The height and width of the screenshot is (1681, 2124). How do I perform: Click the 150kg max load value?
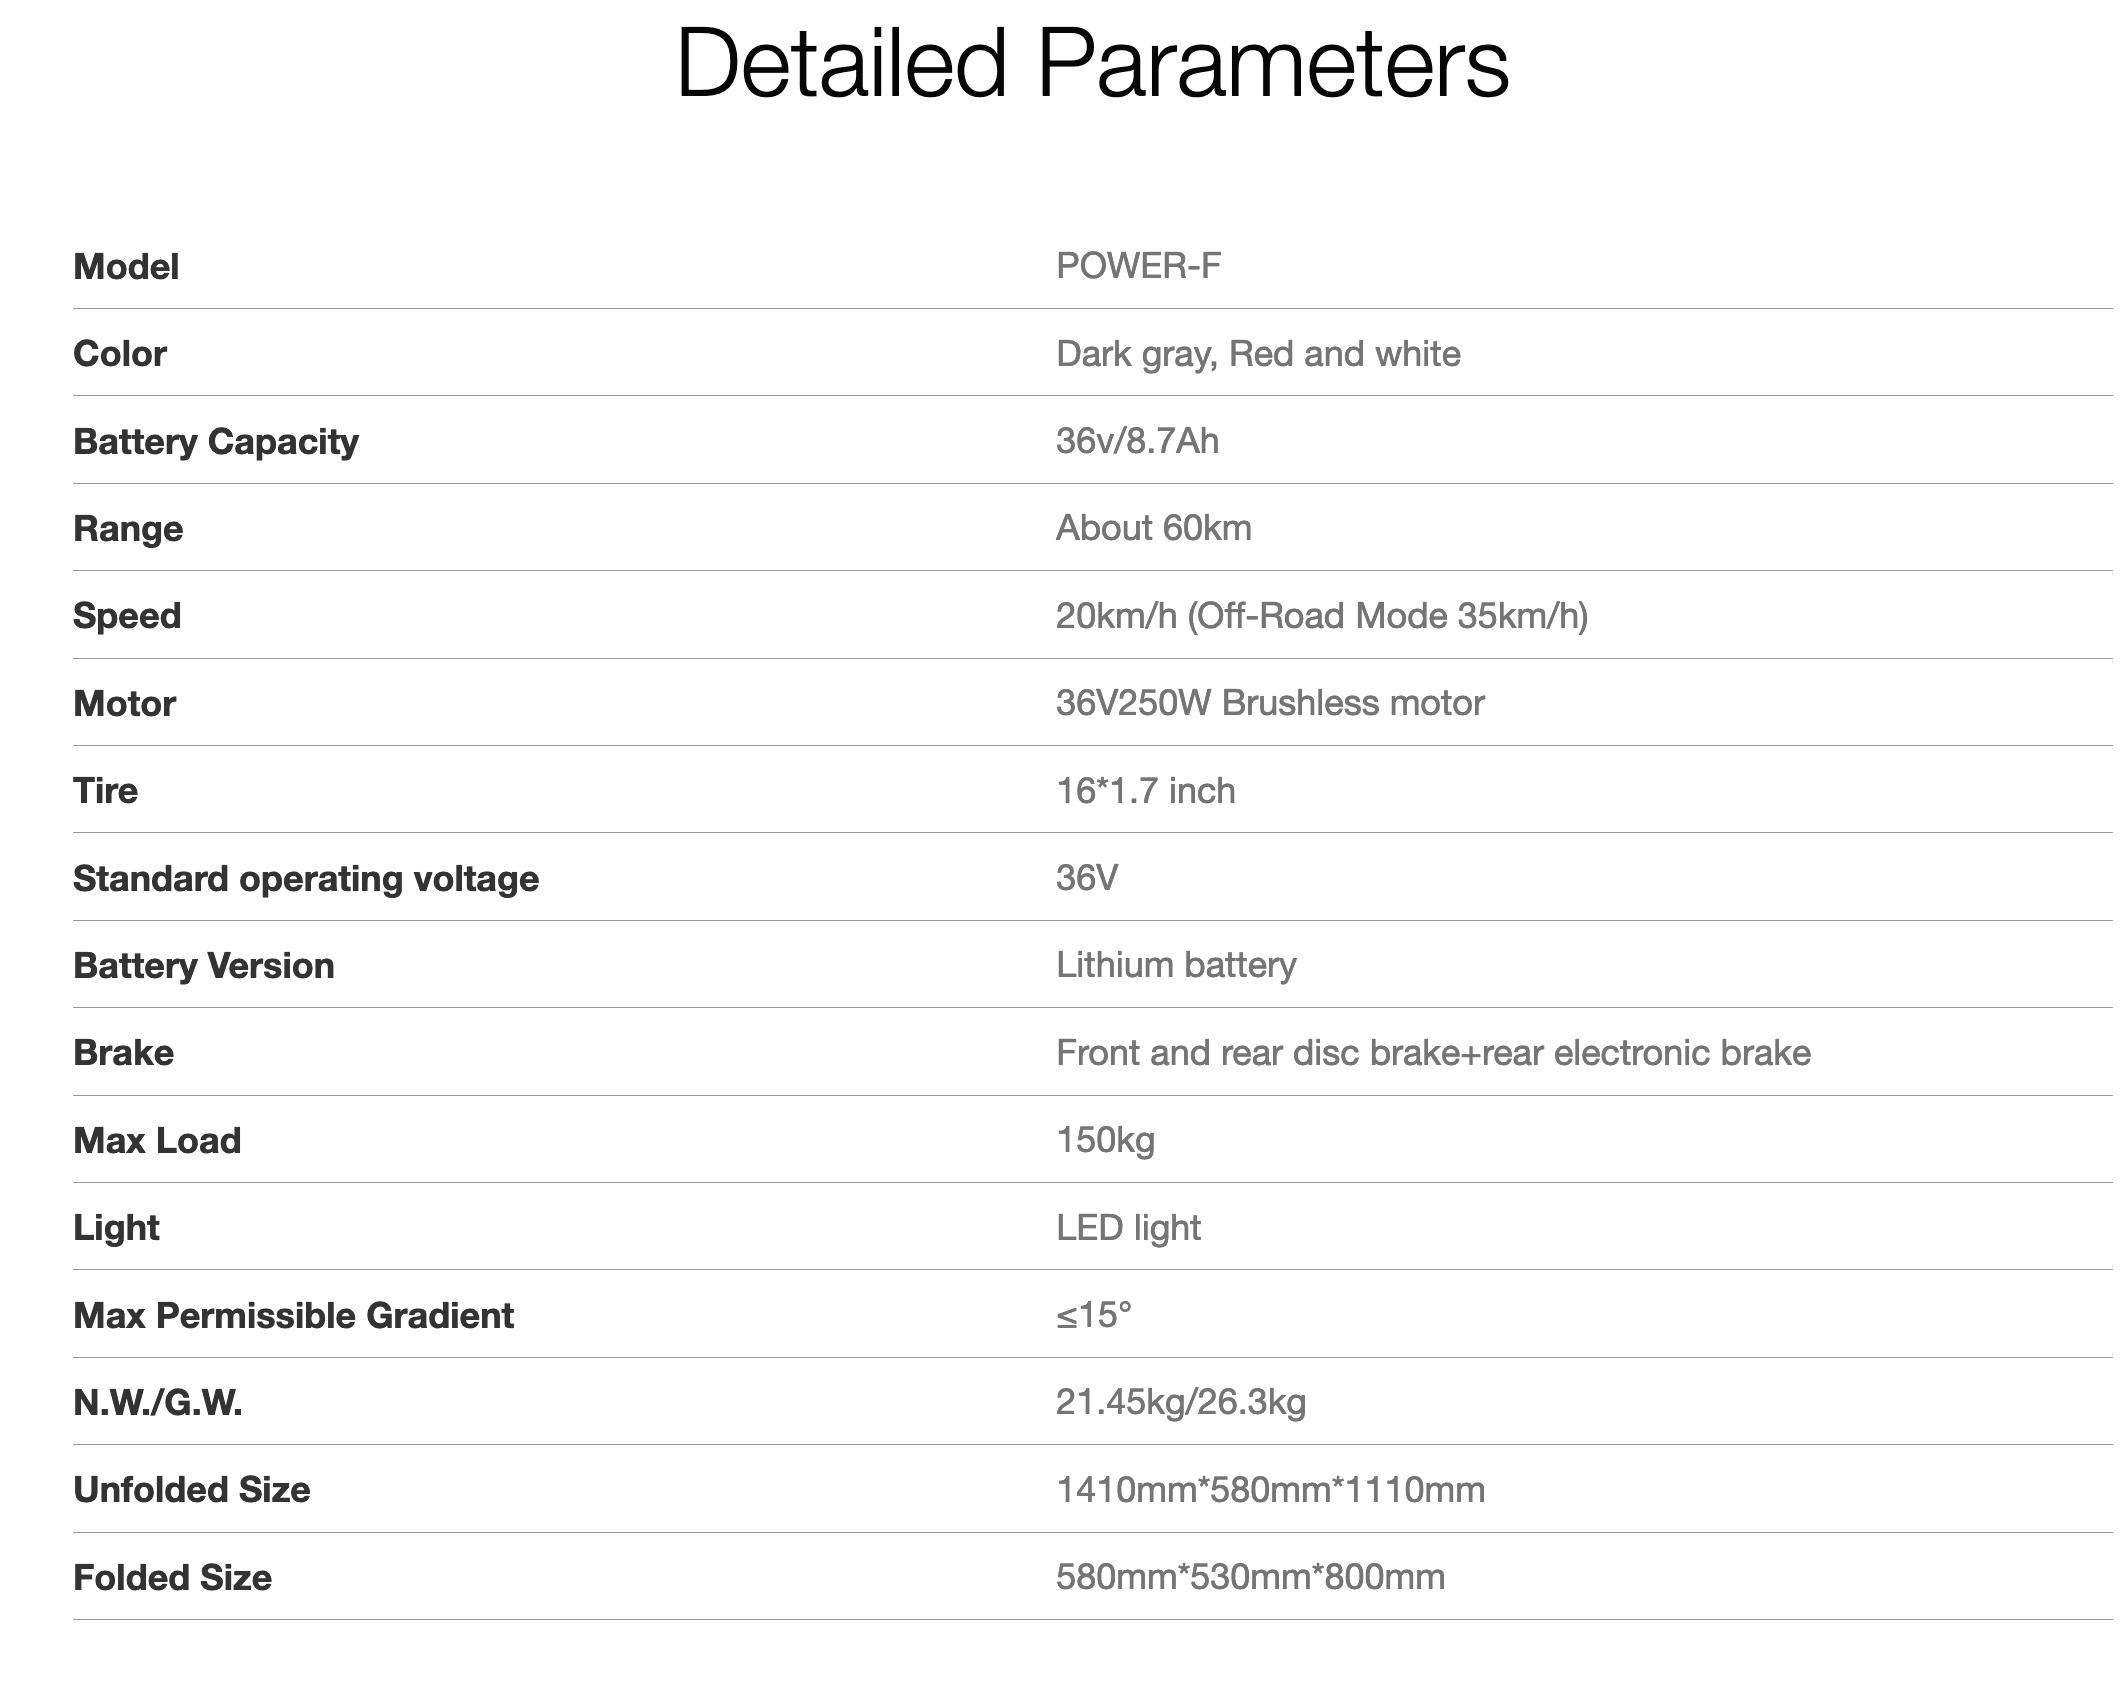[x=1105, y=1140]
